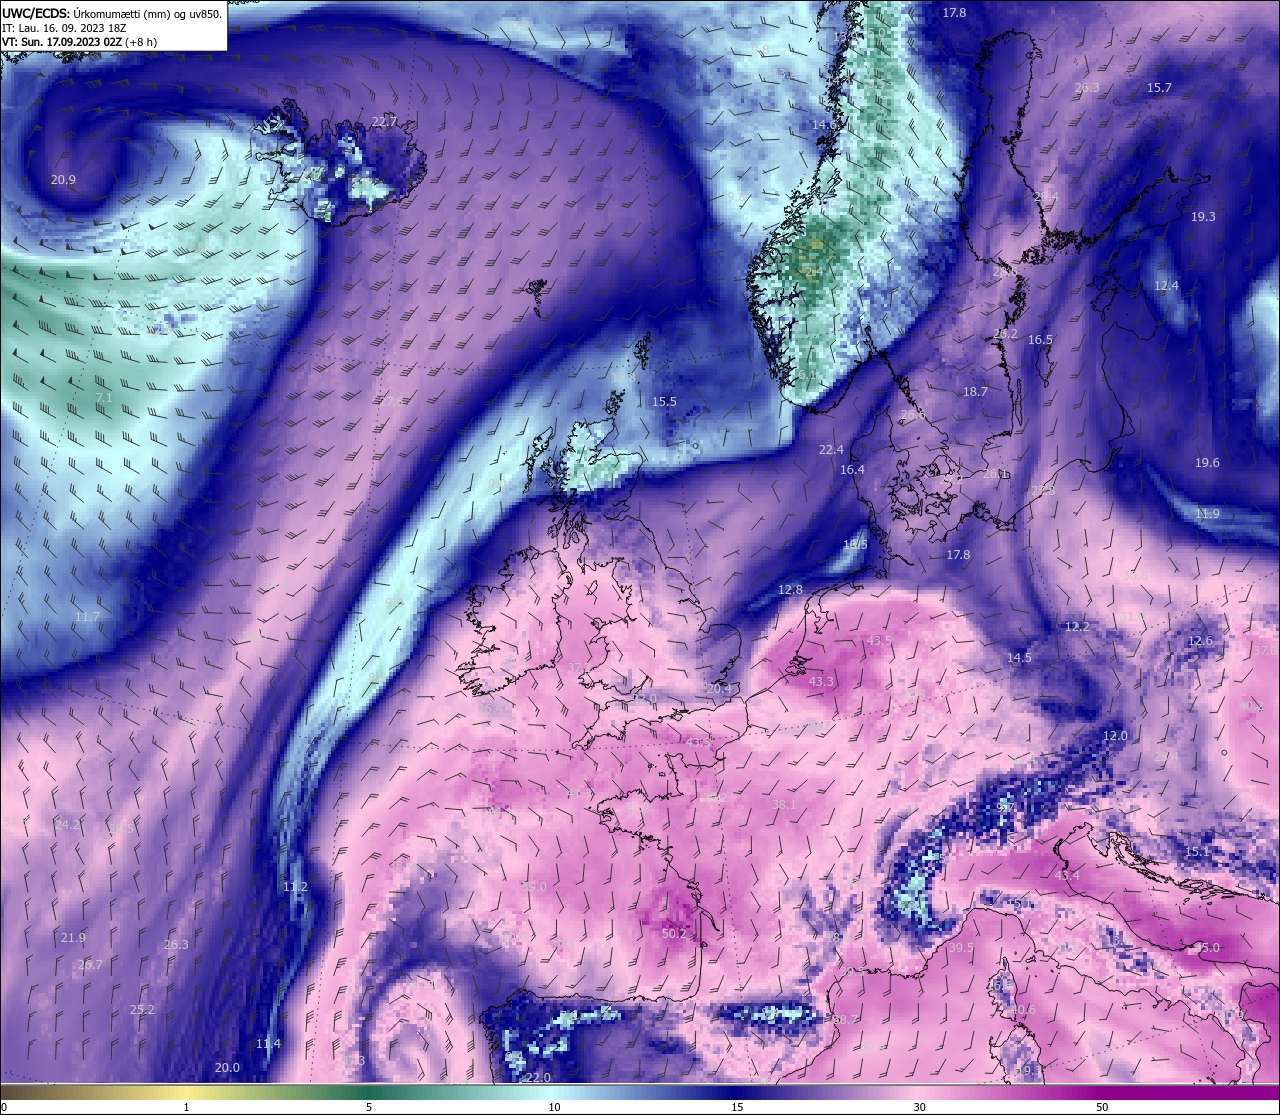Click the 16.4 value label
The width and height of the screenshot is (1280, 1115).
852,470
